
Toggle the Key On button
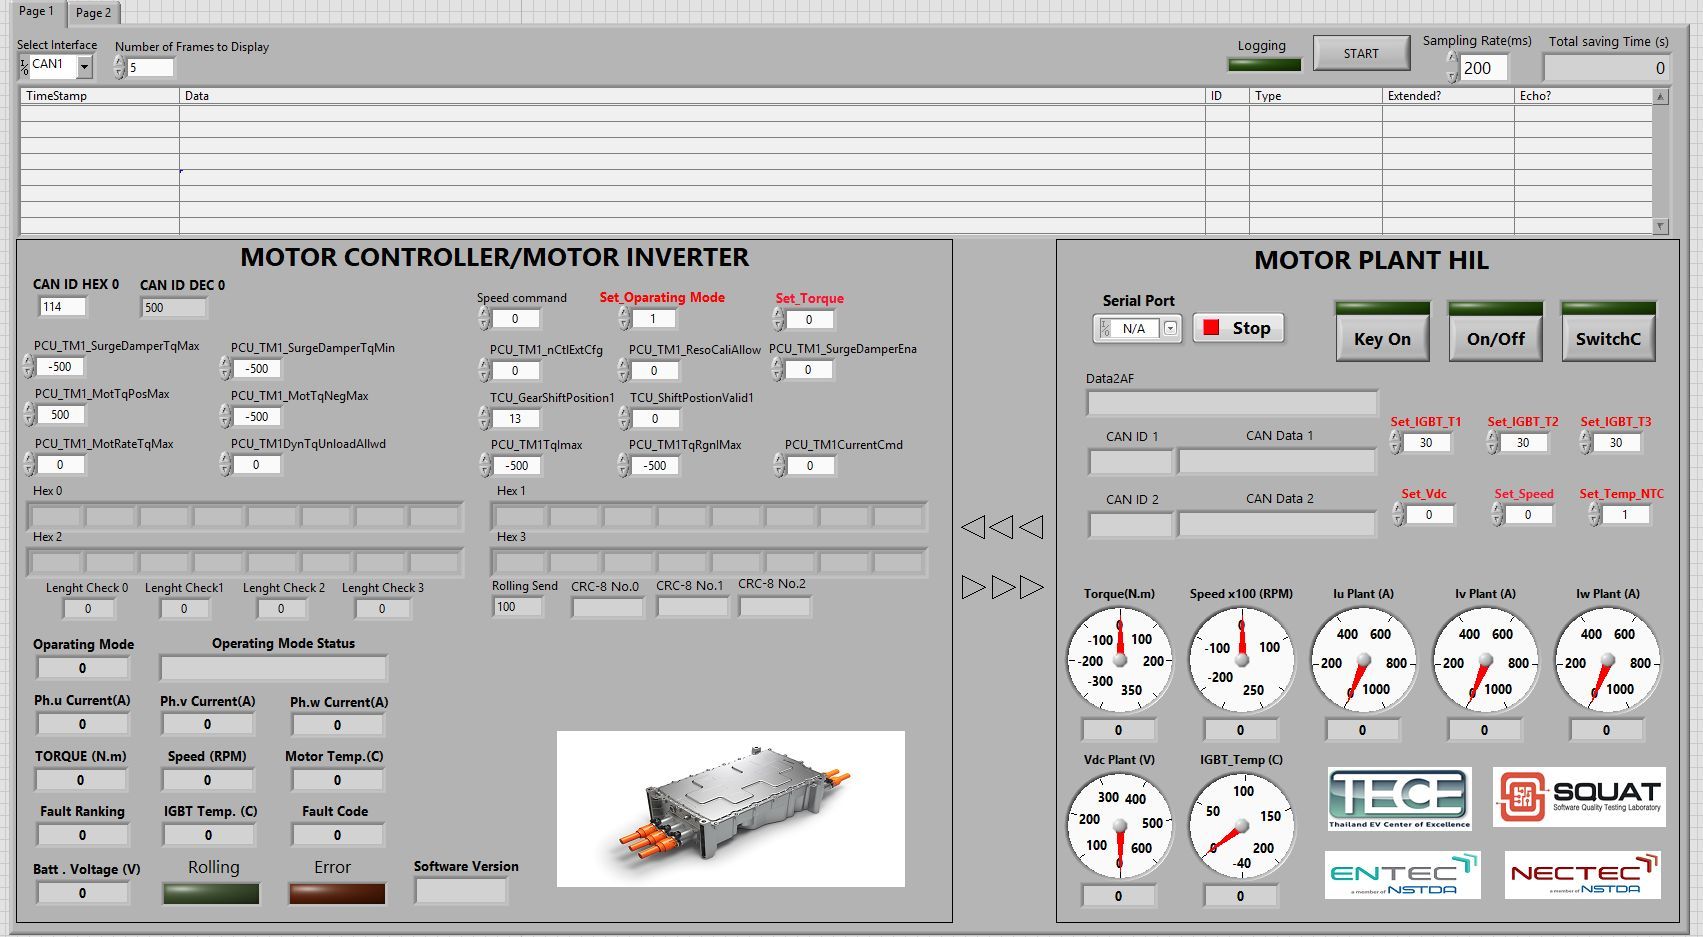pos(1382,339)
